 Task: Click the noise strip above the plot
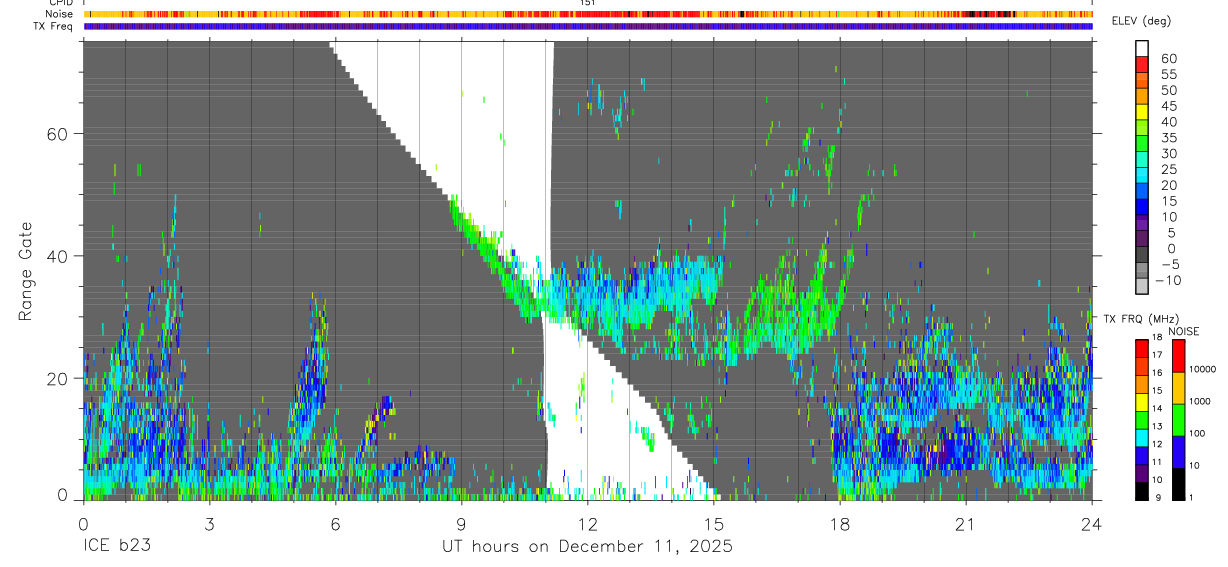(x=588, y=14)
